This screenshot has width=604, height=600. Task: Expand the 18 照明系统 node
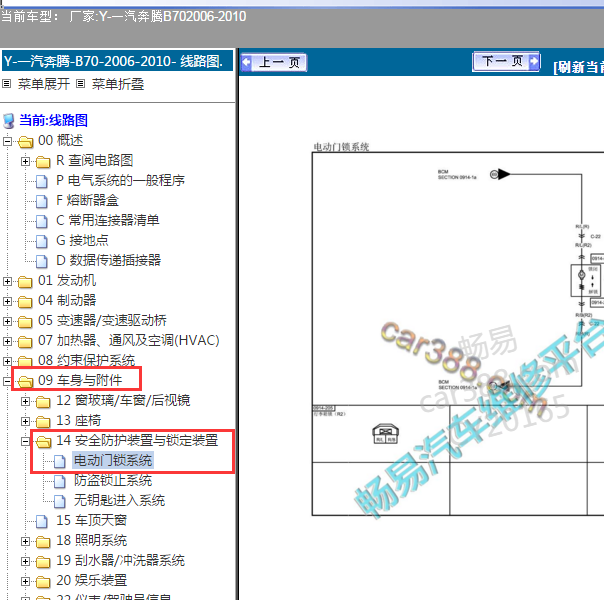coord(25,542)
